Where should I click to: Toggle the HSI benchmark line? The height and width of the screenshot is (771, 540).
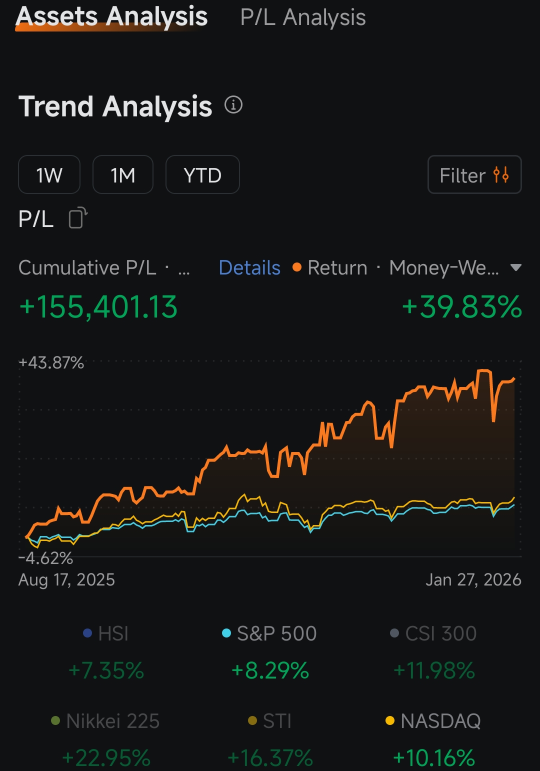pos(106,633)
